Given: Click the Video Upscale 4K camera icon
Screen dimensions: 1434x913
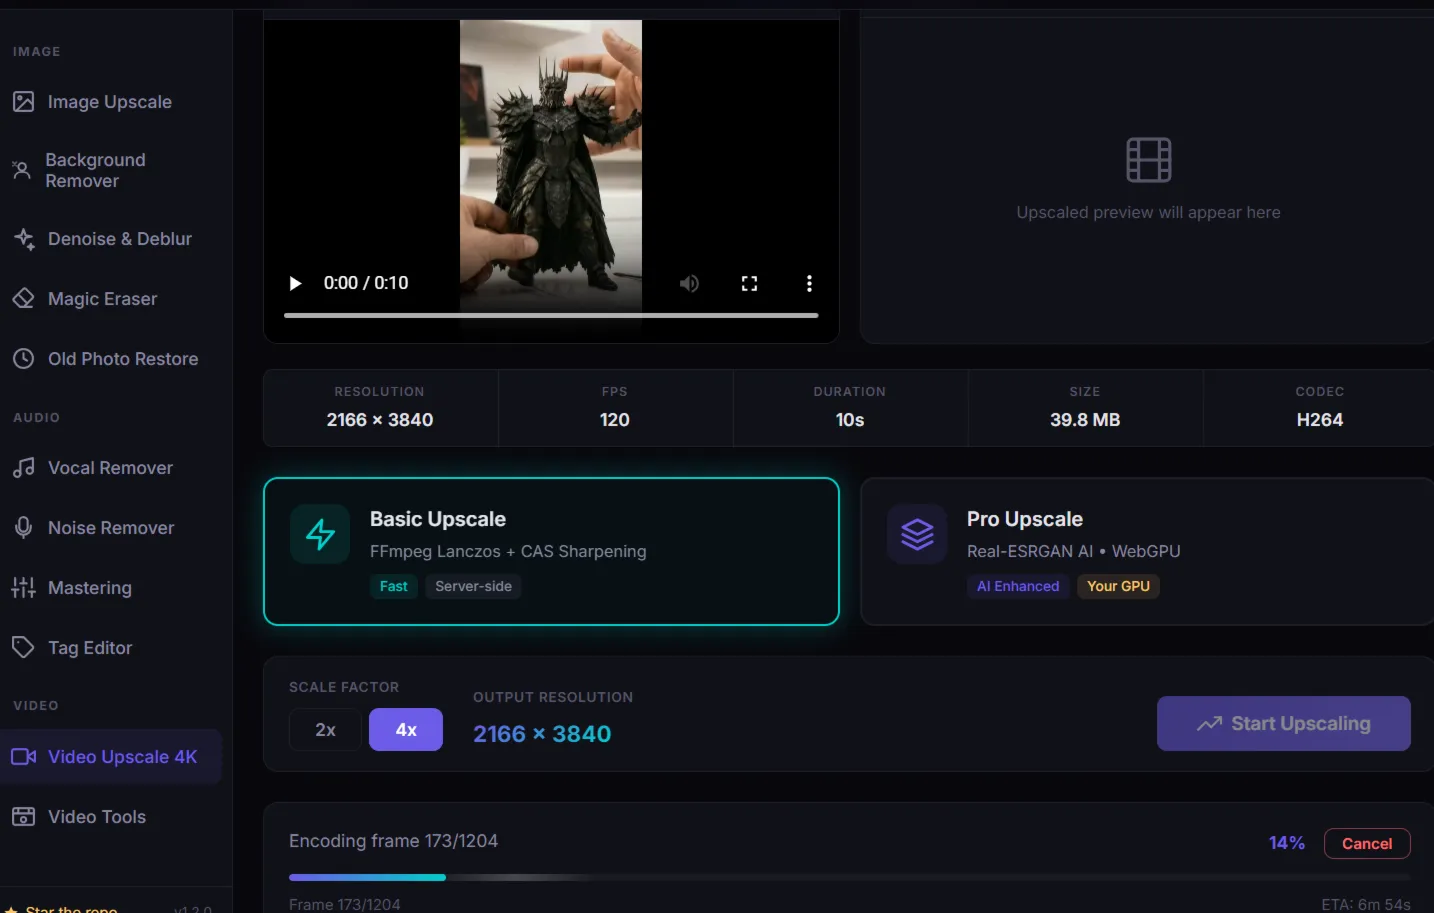Looking at the screenshot, I should click(x=24, y=757).
